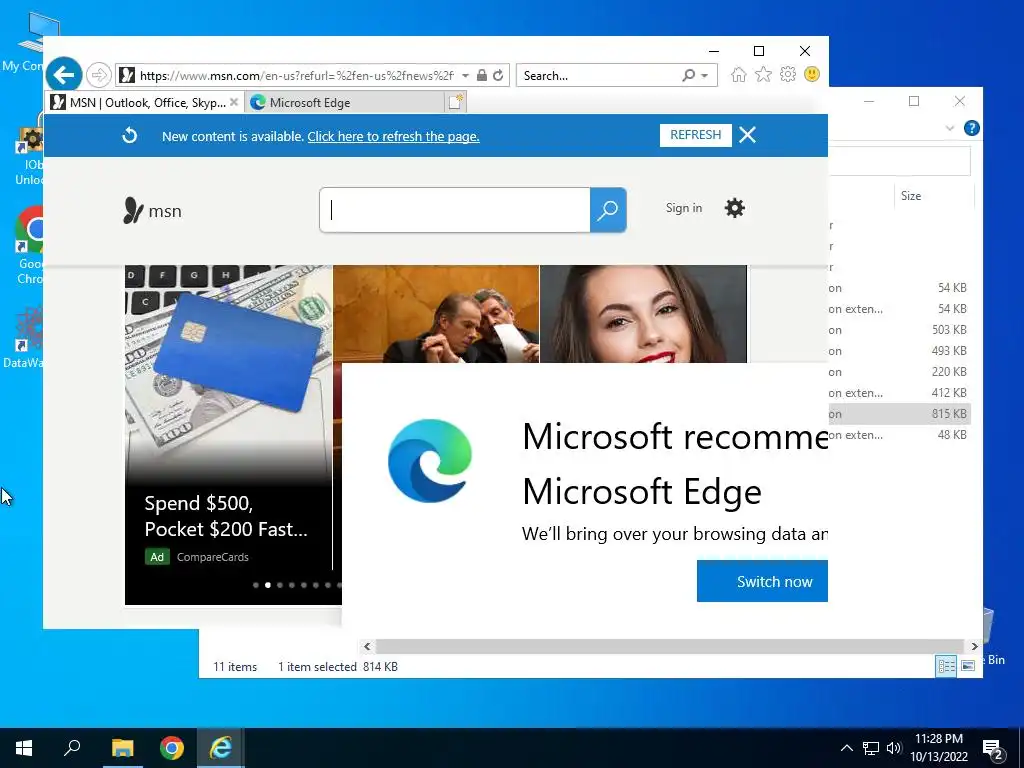1024x768 pixels.
Task: Expand the search provider dropdown arrow
Action: click(x=705, y=76)
